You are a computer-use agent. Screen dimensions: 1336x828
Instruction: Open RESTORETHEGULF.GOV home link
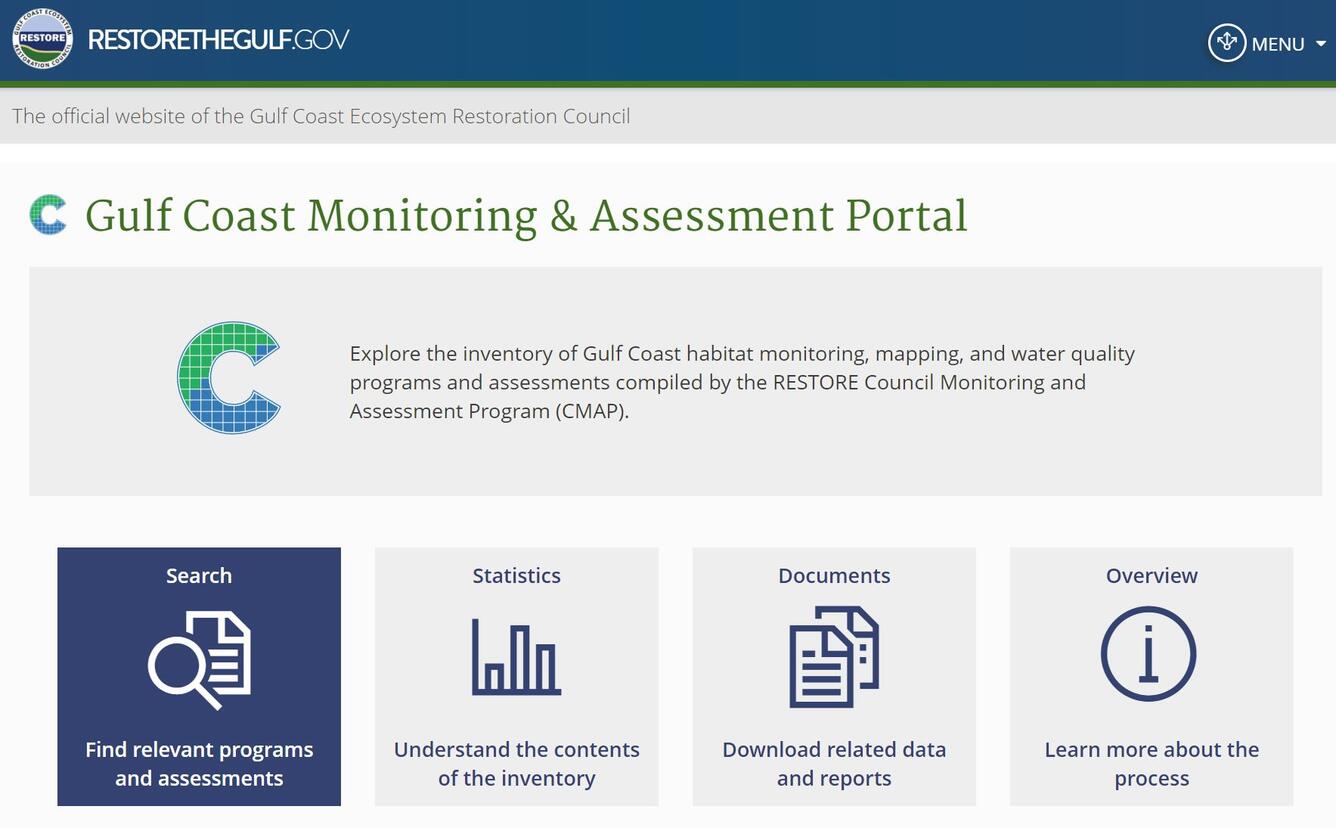point(218,40)
